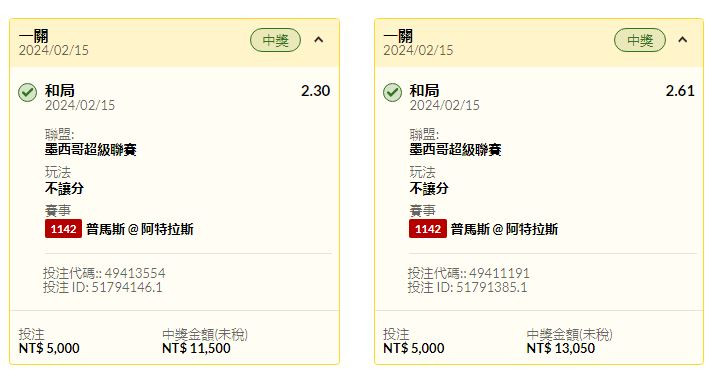
Task: Select bet code 49411191
Action: tap(499, 273)
